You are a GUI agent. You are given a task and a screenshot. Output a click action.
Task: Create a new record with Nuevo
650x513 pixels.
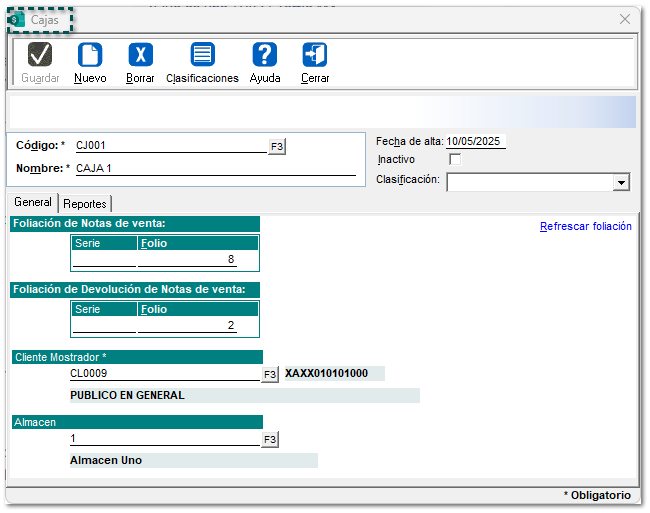(90, 55)
